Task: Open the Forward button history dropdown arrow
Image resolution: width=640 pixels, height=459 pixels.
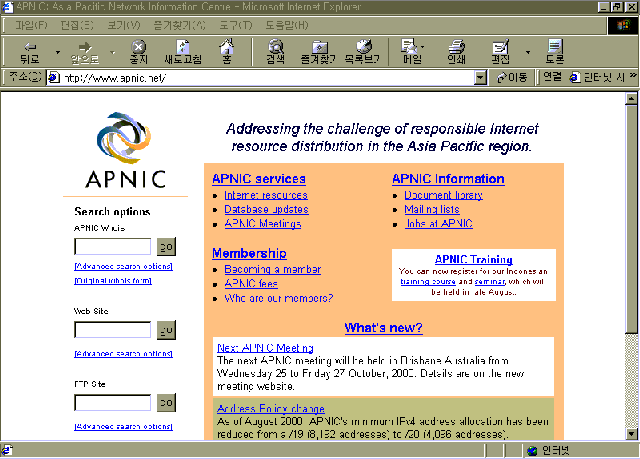Action: click(113, 52)
